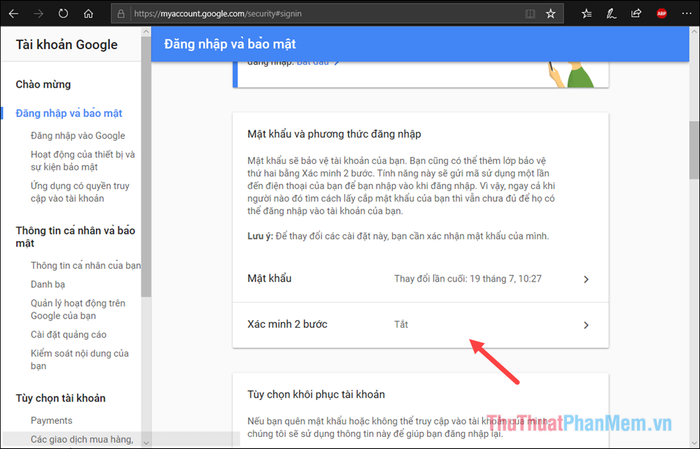The height and width of the screenshot is (449, 700).
Task: Toggle reading view icon in address bar
Action: [x=530, y=14]
